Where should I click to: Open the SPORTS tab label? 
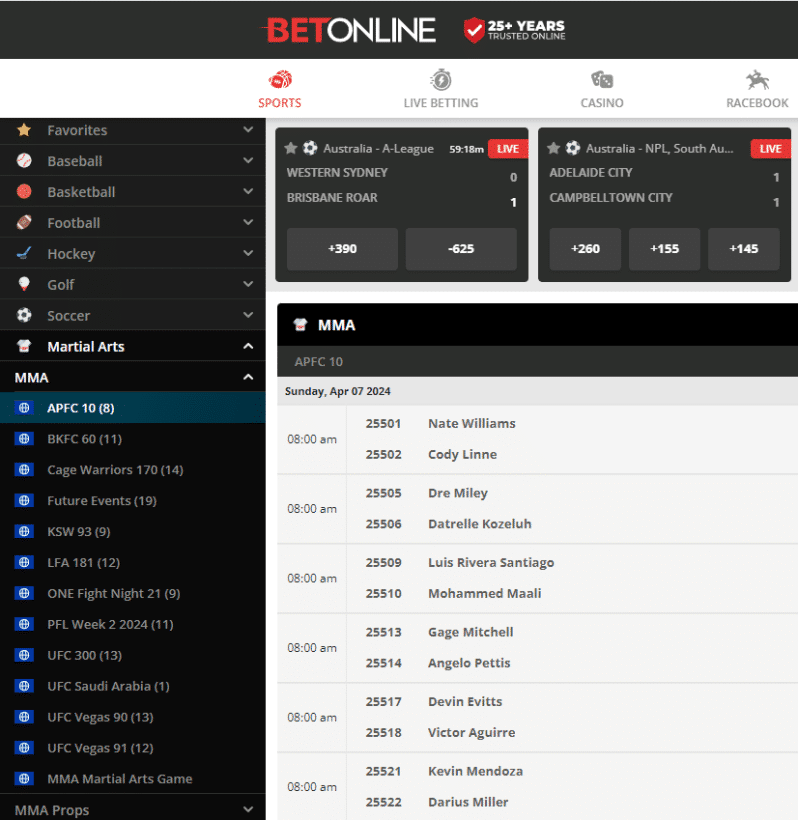(280, 103)
